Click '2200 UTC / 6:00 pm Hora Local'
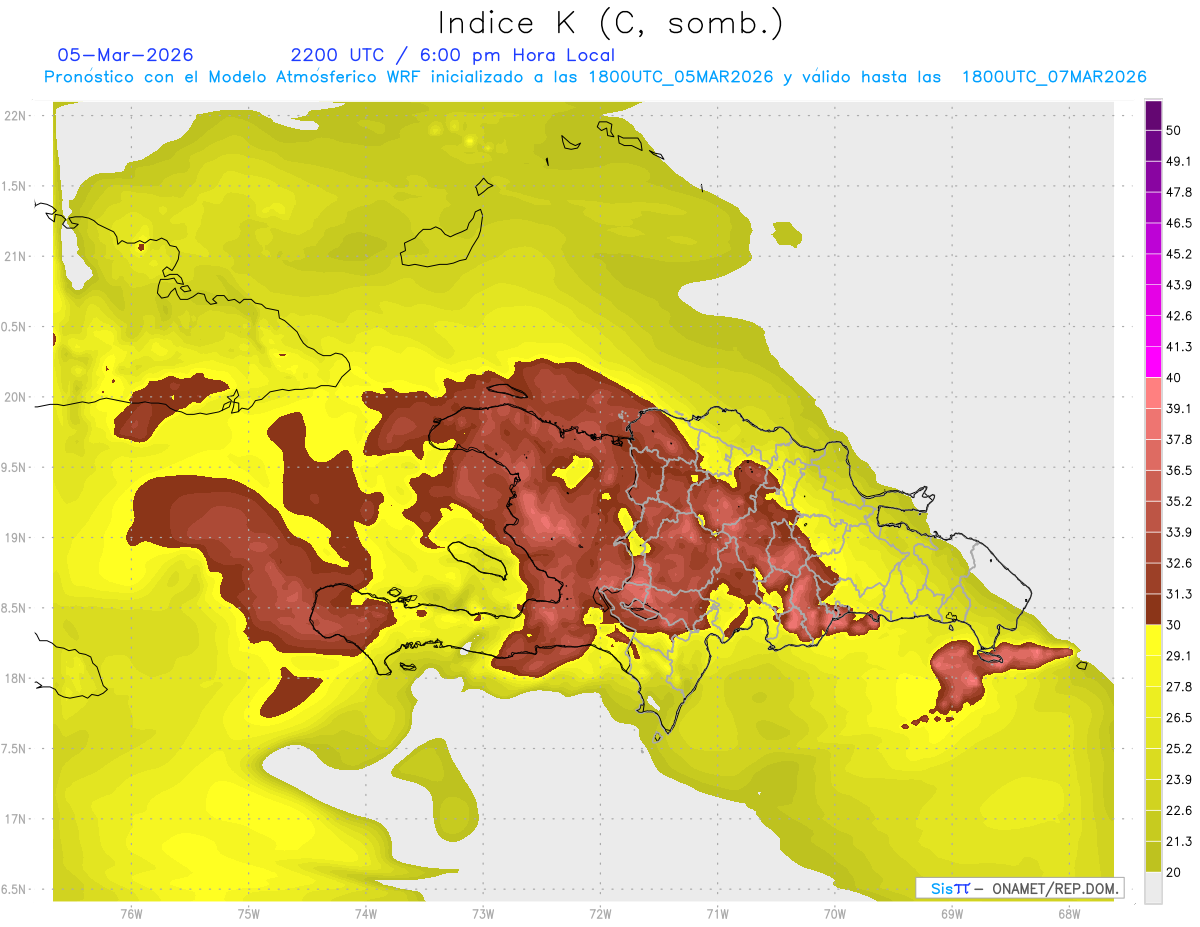 (x=452, y=55)
